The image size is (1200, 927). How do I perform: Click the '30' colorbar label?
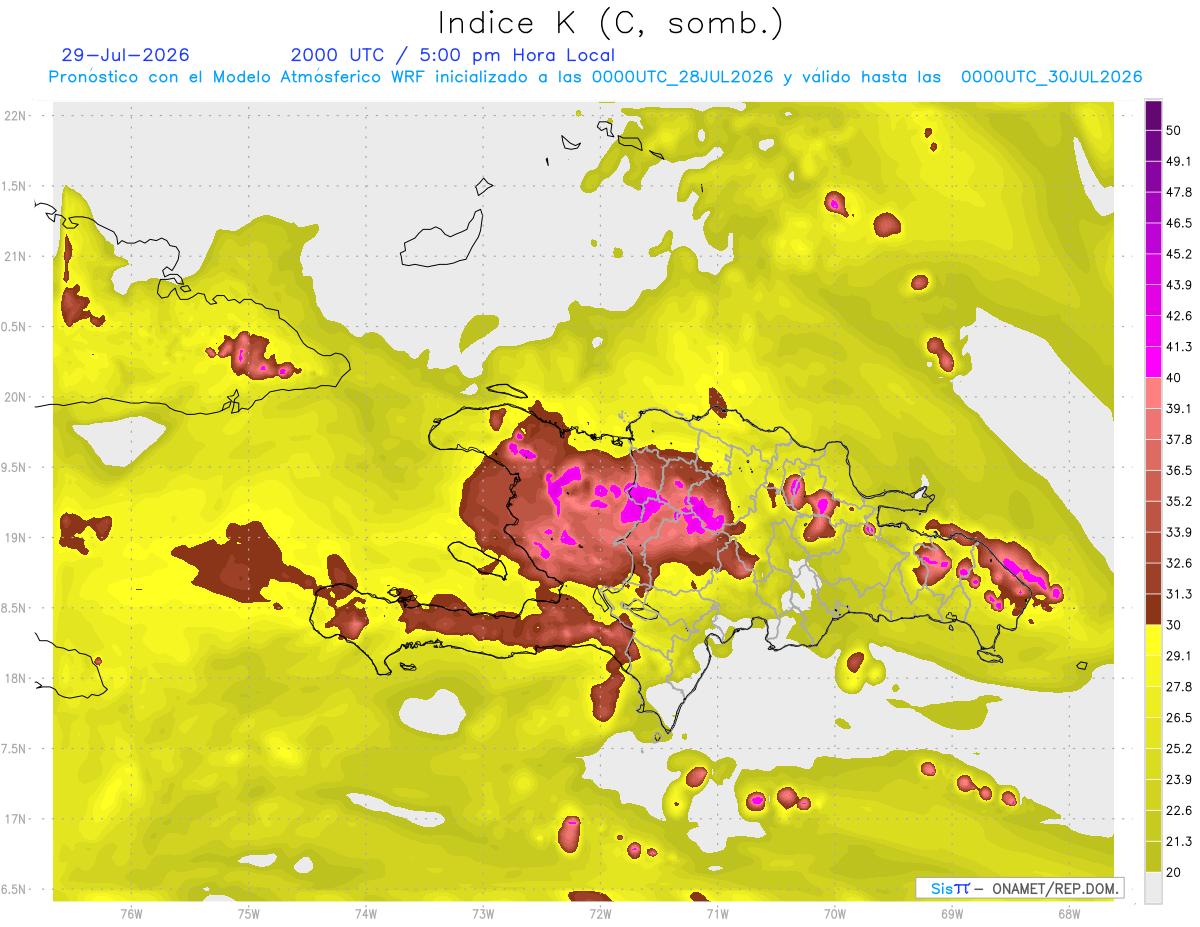point(1175,625)
